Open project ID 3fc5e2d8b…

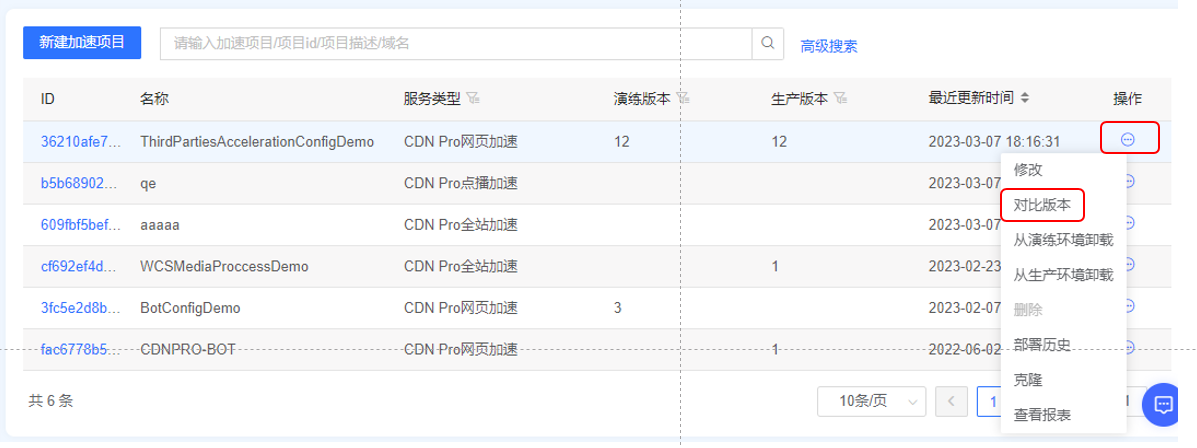click(x=80, y=308)
